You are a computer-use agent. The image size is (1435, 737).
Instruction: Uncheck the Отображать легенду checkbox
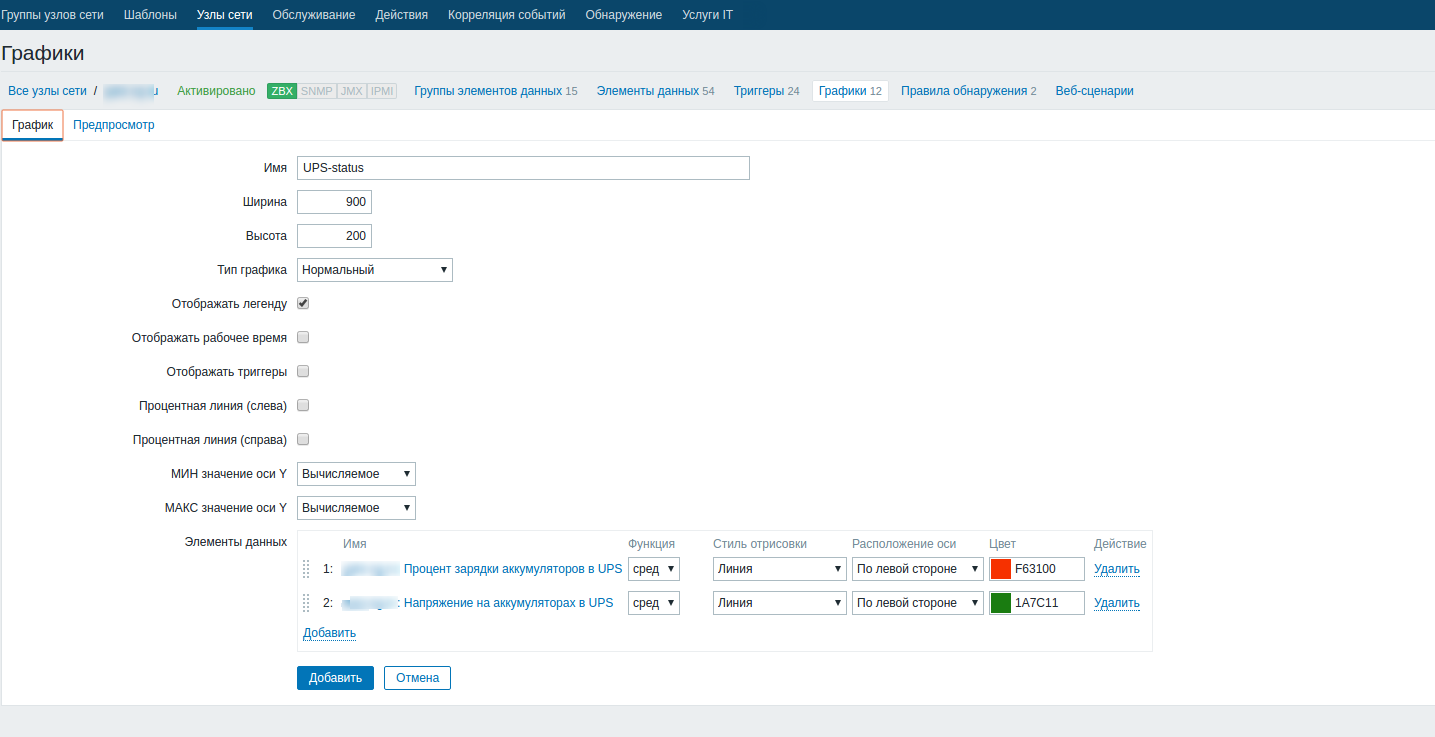tap(302, 303)
